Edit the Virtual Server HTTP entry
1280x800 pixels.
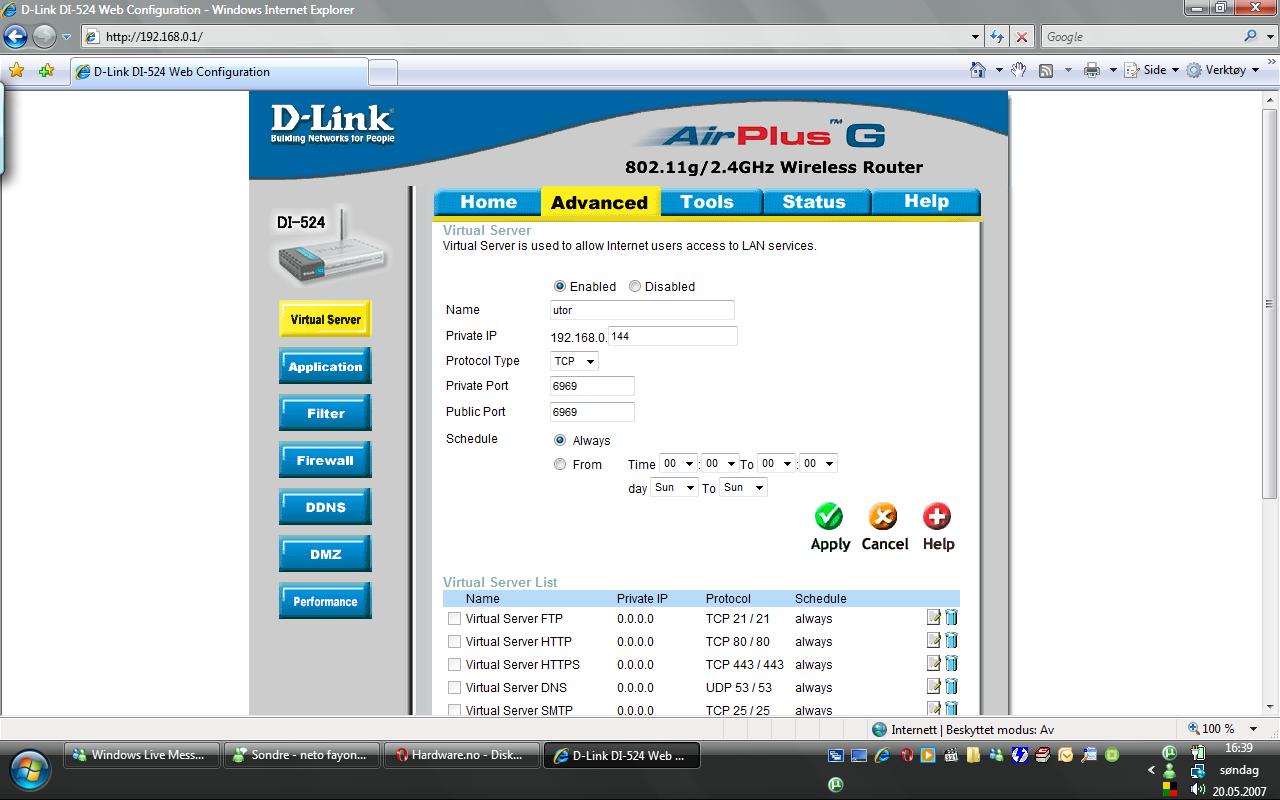(x=934, y=641)
